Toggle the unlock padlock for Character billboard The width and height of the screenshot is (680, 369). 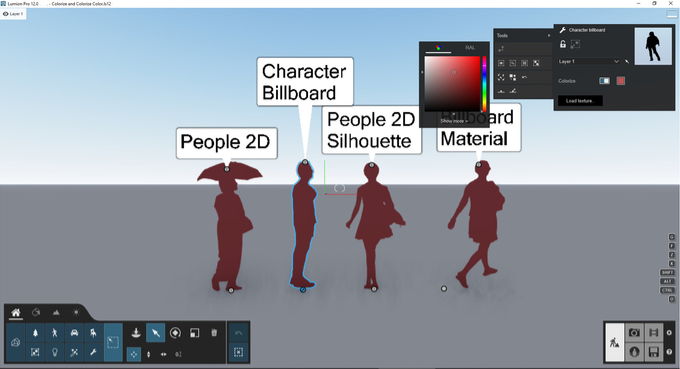pos(562,44)
